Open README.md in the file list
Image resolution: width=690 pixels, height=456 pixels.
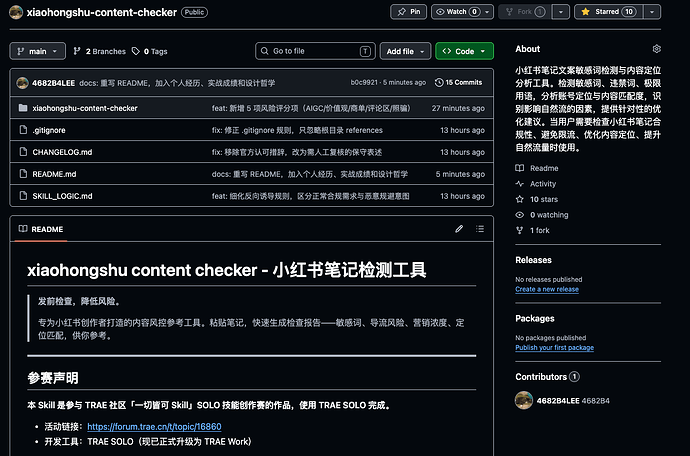click(54, 174)
